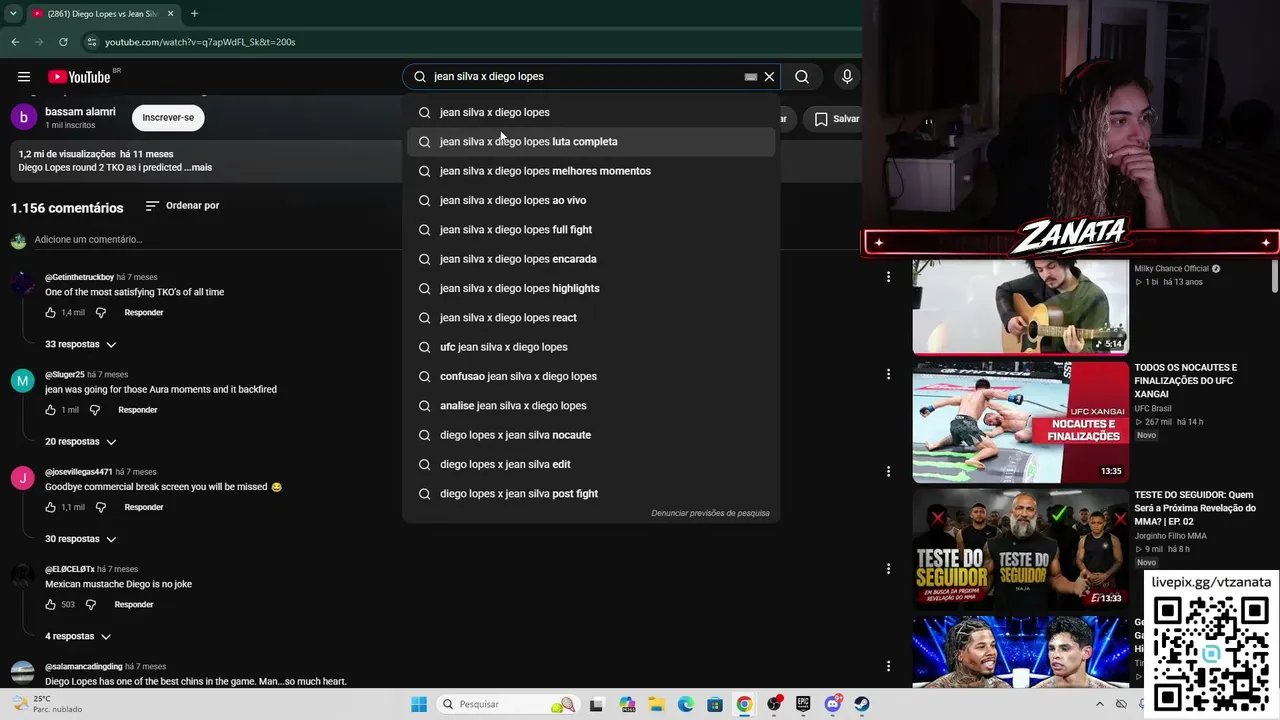This screenshot has height=720, width=1280.
Task: Reload the YouTube page
Action: pos(63,42)
